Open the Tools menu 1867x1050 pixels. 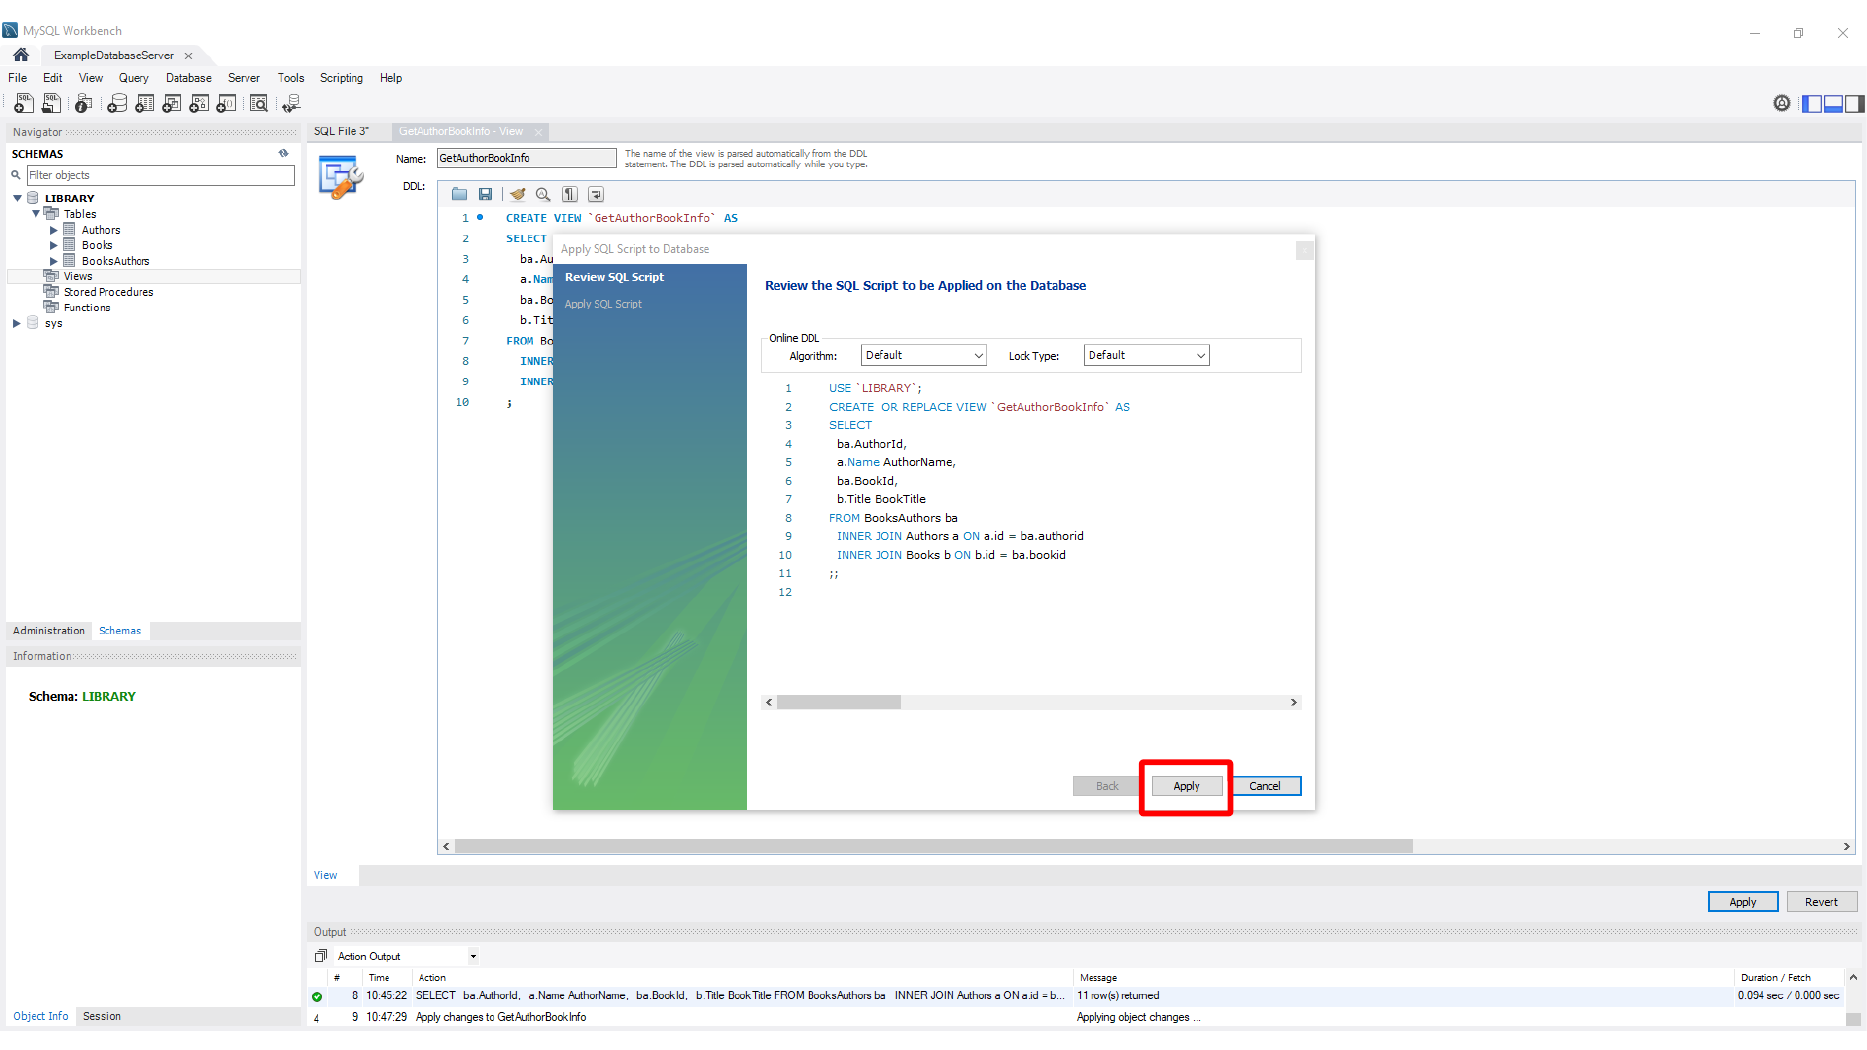[291, 78]
